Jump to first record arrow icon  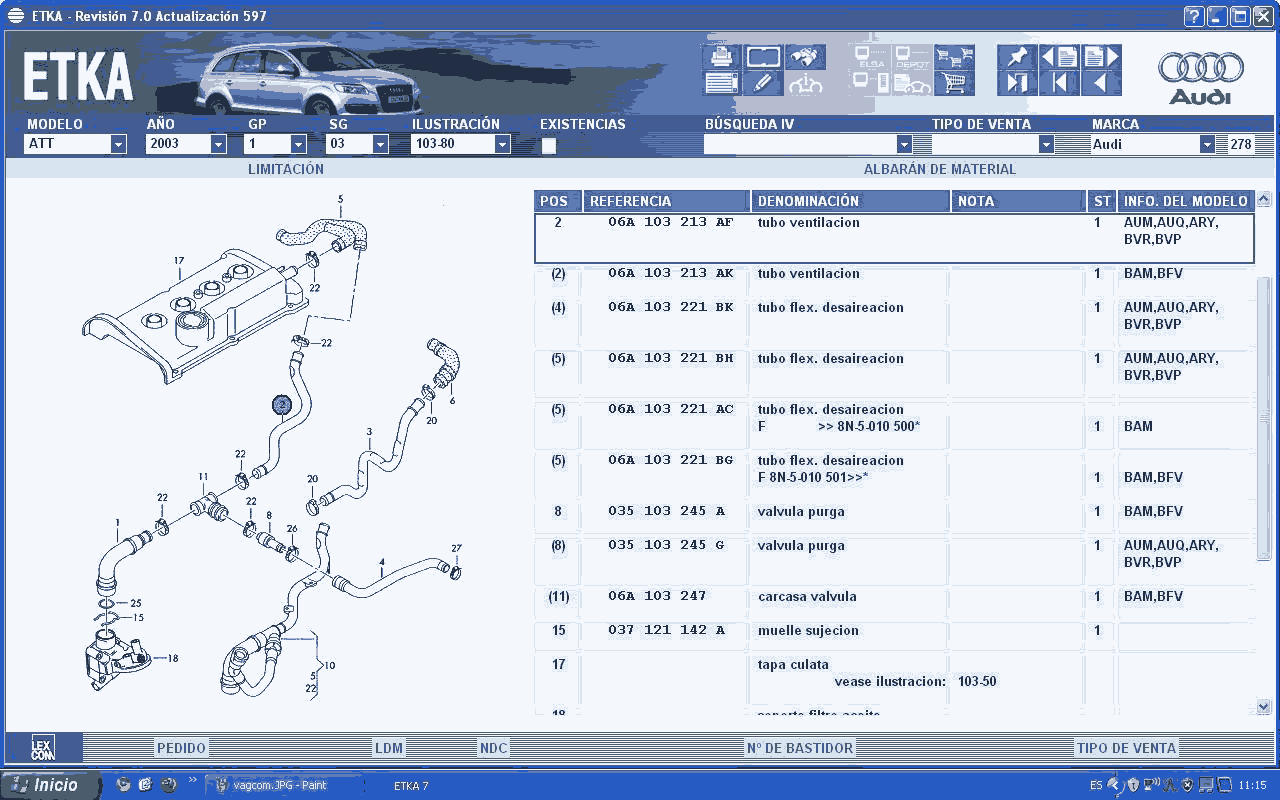pyautogui.click(x=1059, y=83)
